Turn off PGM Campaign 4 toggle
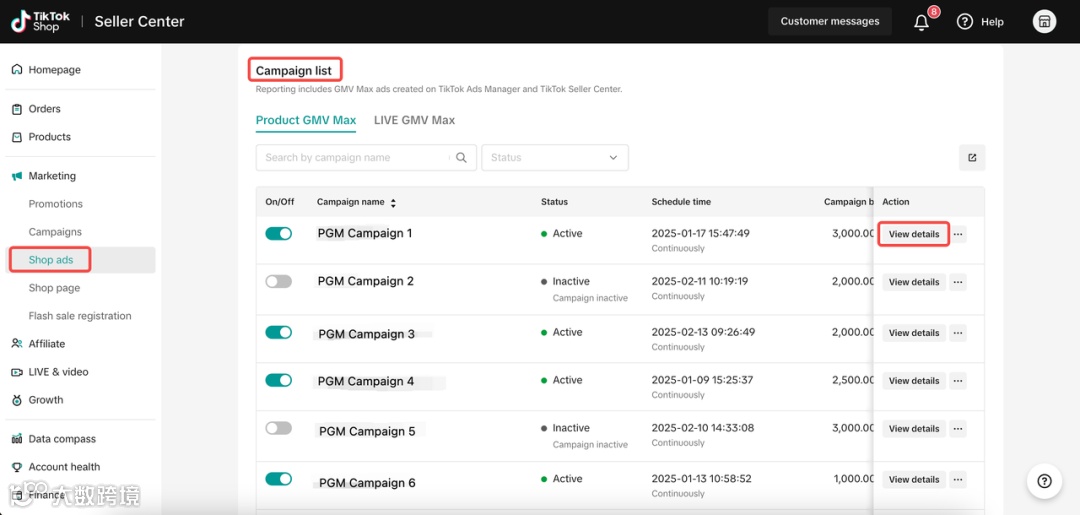The width and height of the screenshot is (1080, 515). (278, 381)
